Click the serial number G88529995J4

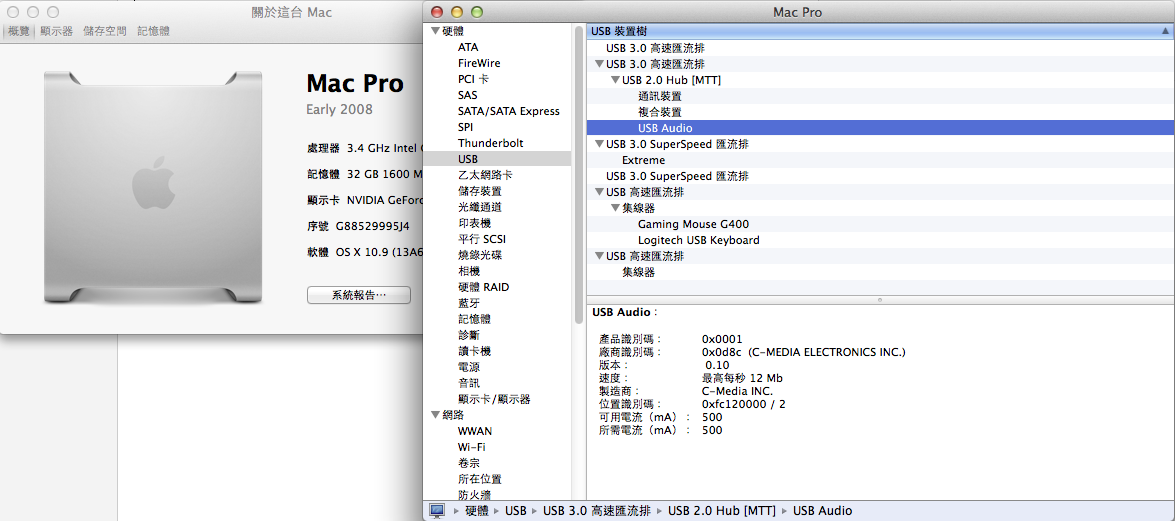372,226
